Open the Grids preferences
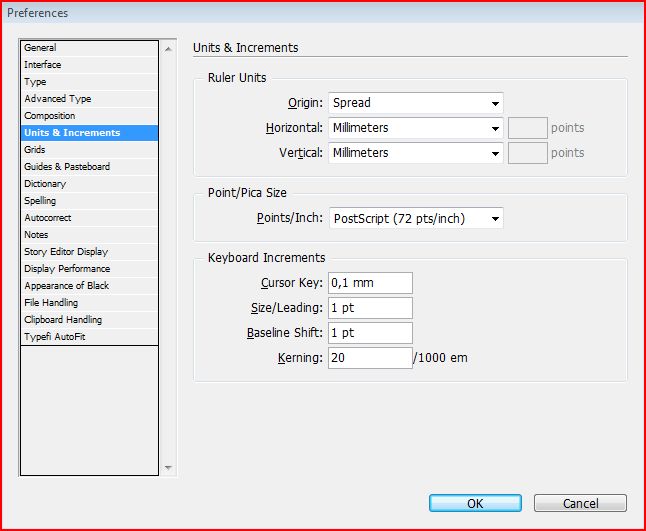The width and height of the screenshot is (646, 531). point(89,150)
